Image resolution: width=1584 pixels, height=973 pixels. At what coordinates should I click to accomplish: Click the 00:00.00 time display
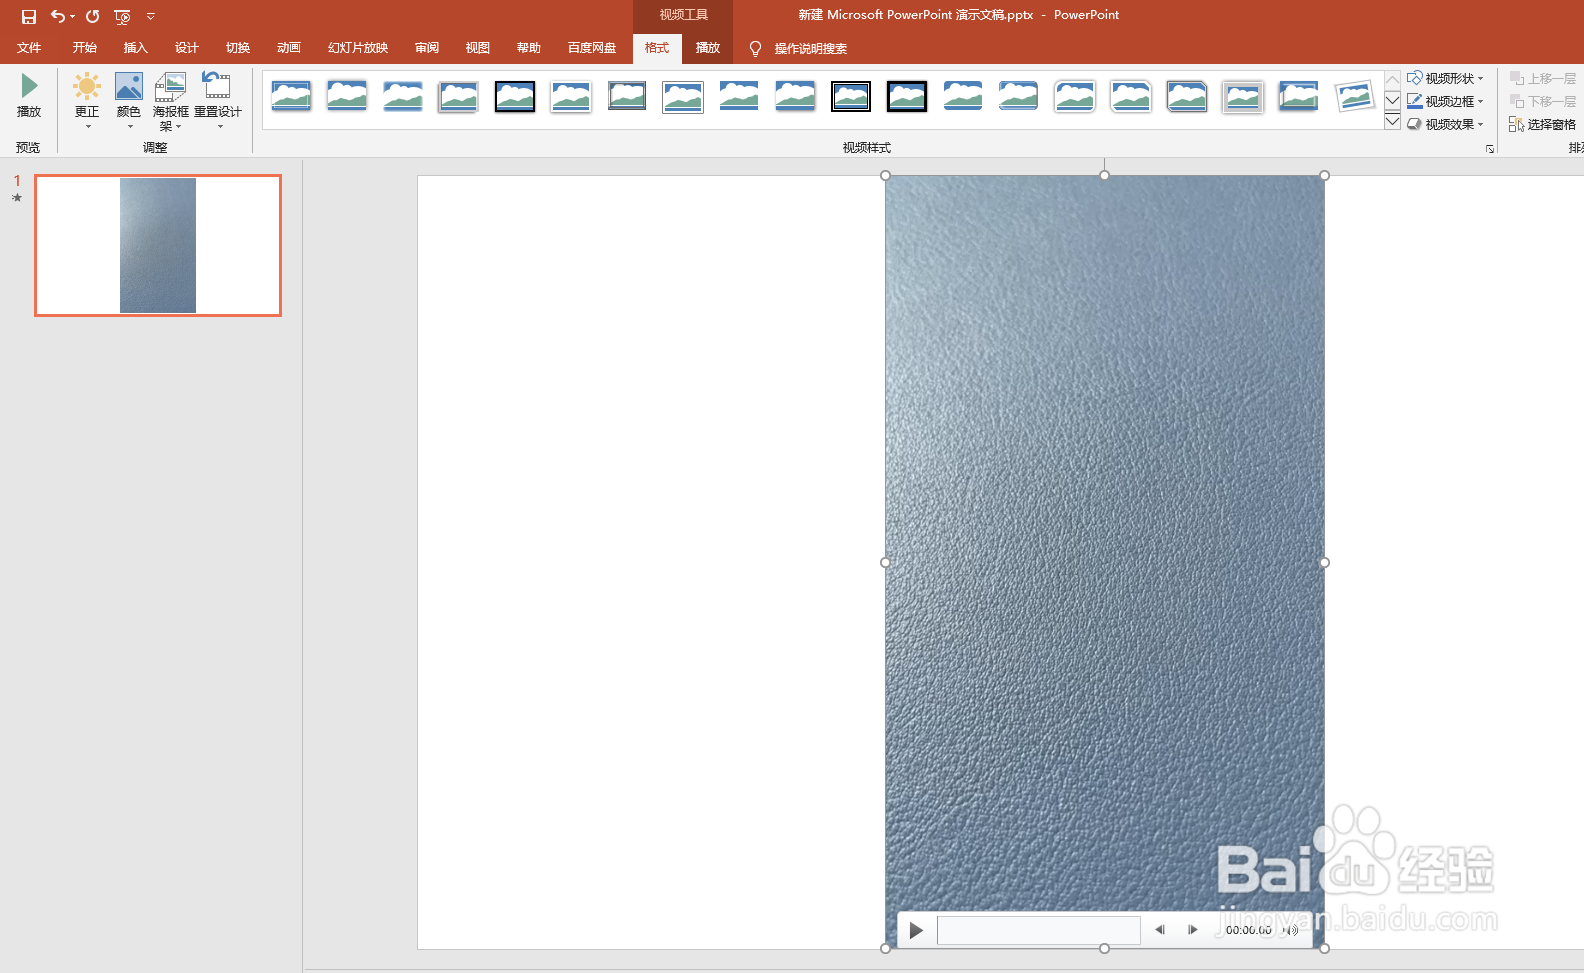pyautogui.click(x=1249, y=930)
